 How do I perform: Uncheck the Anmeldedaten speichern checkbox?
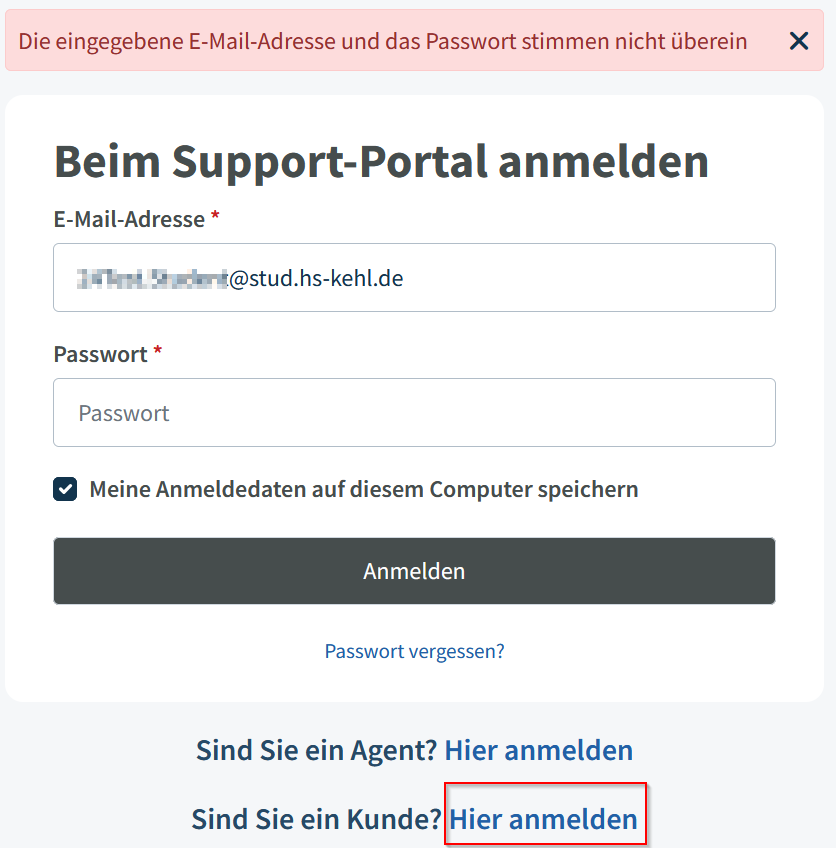click(66, 489)
